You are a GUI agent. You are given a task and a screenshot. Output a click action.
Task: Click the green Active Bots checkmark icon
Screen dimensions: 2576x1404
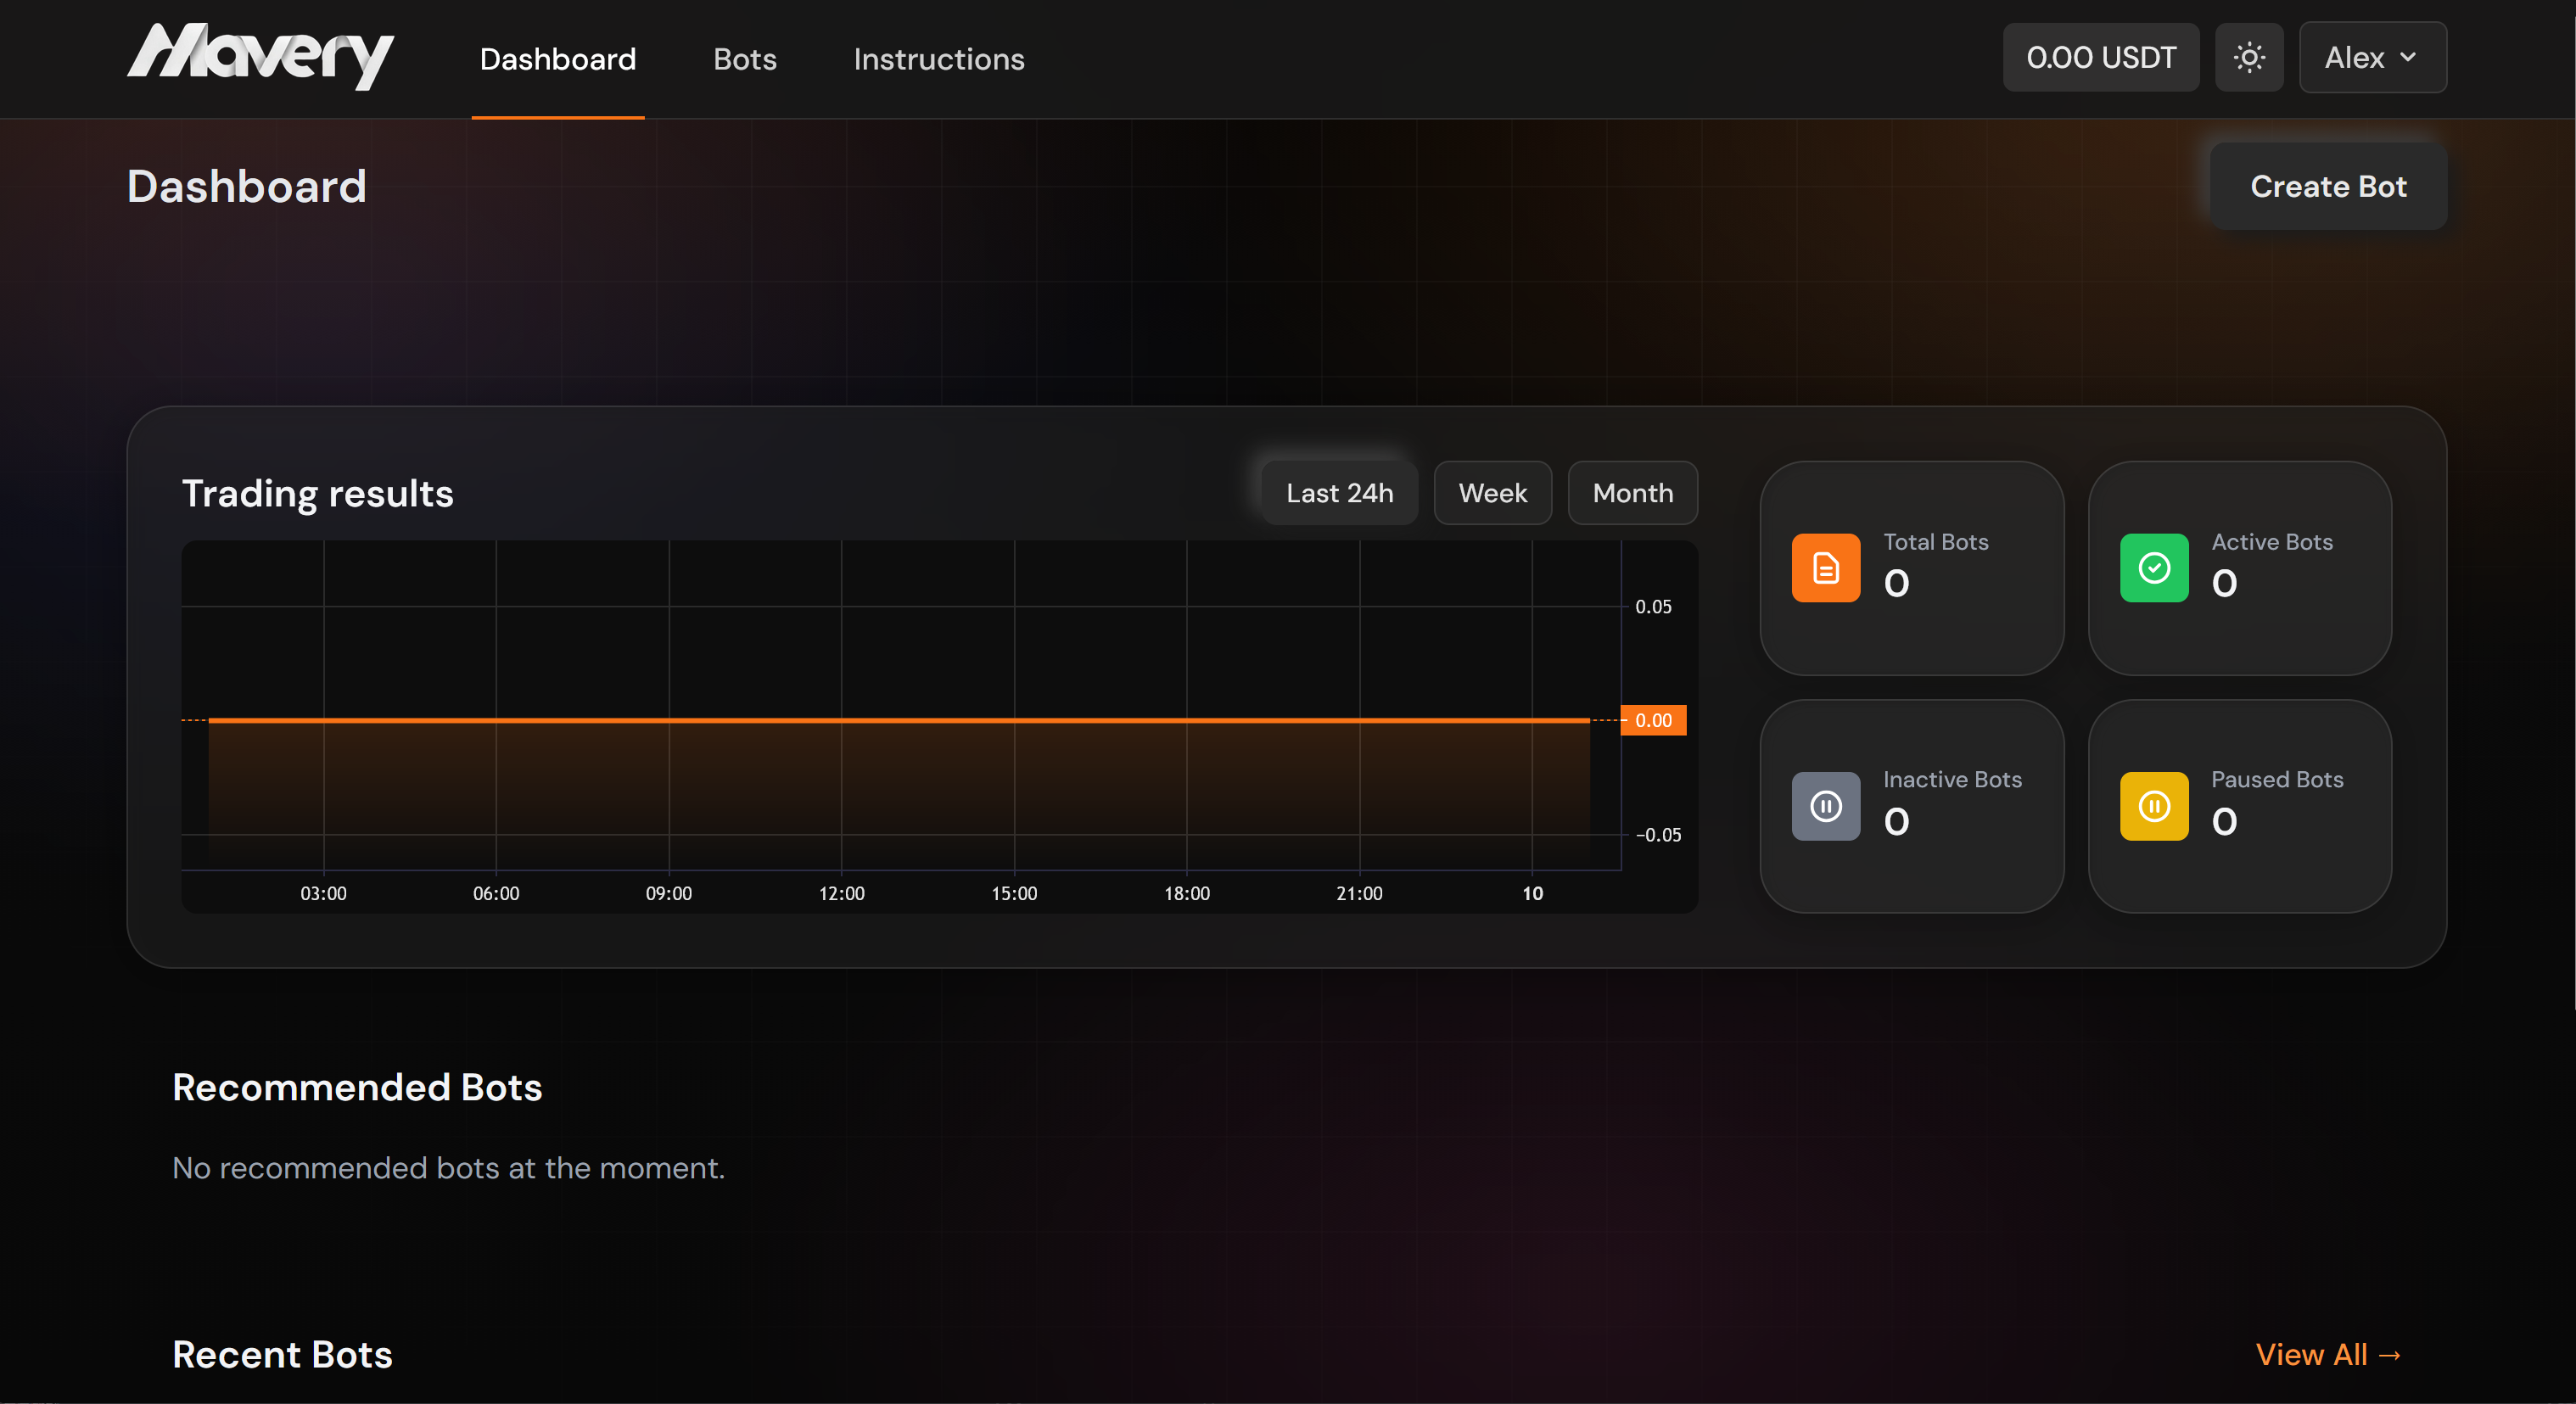pos(2154,568)
